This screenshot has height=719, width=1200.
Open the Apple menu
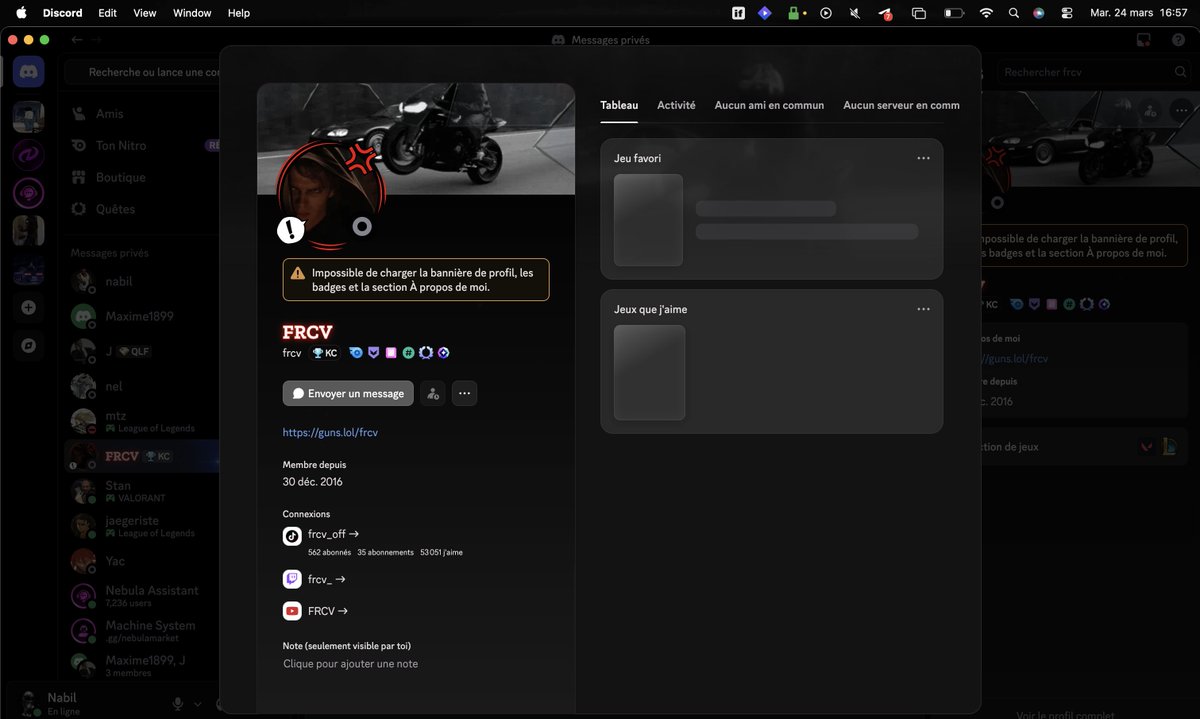click(x=21, y=13)
